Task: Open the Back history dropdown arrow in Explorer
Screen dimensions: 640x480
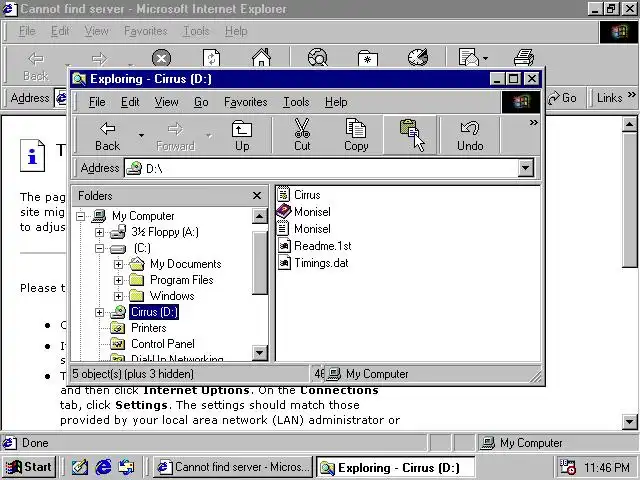Action: coord(141,136)
